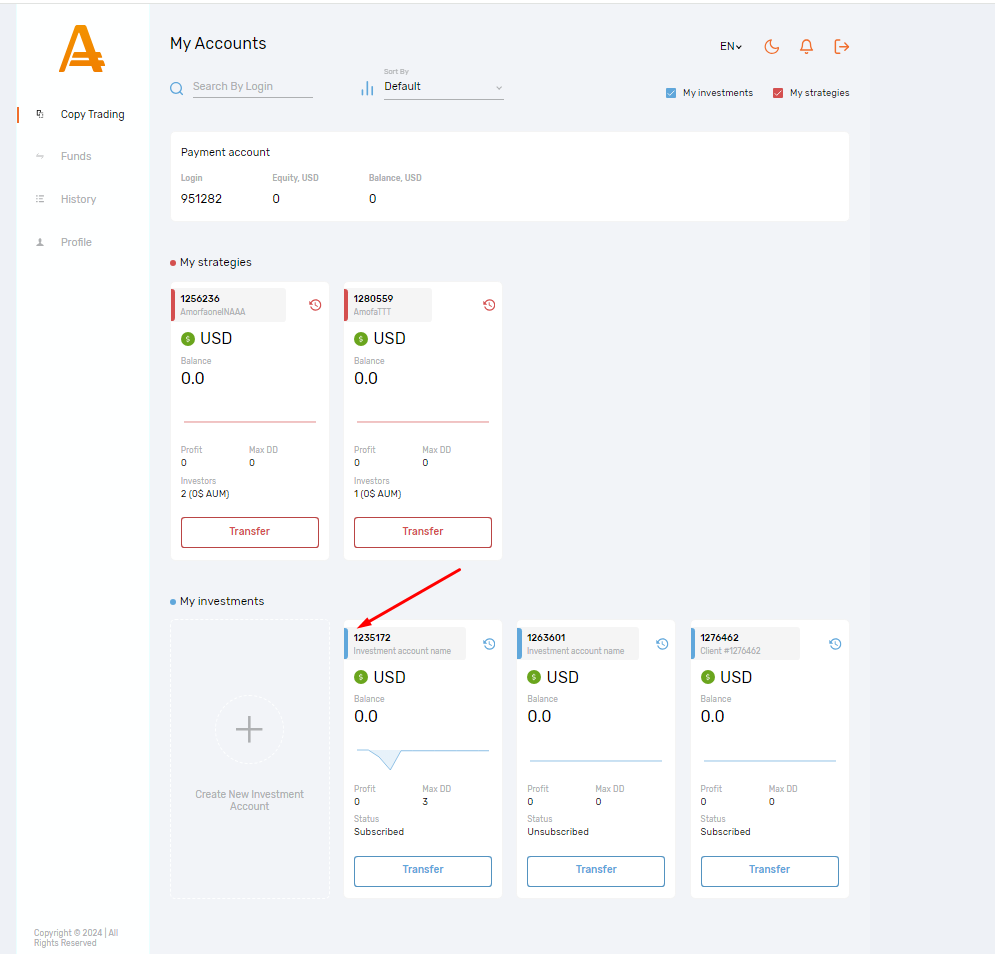Image resolution: width=995 pixels, height=954 pixels.
Task: Open Profile from the sidebar
Action: (x=76, y=242)
